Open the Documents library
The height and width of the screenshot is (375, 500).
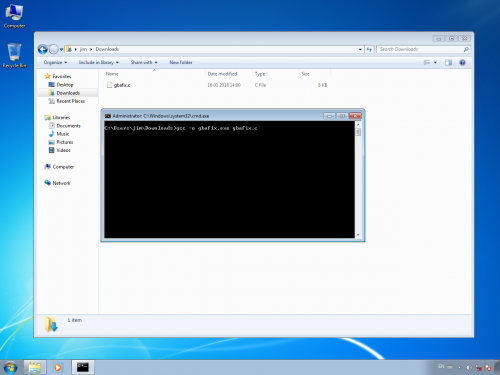(65, 126)
